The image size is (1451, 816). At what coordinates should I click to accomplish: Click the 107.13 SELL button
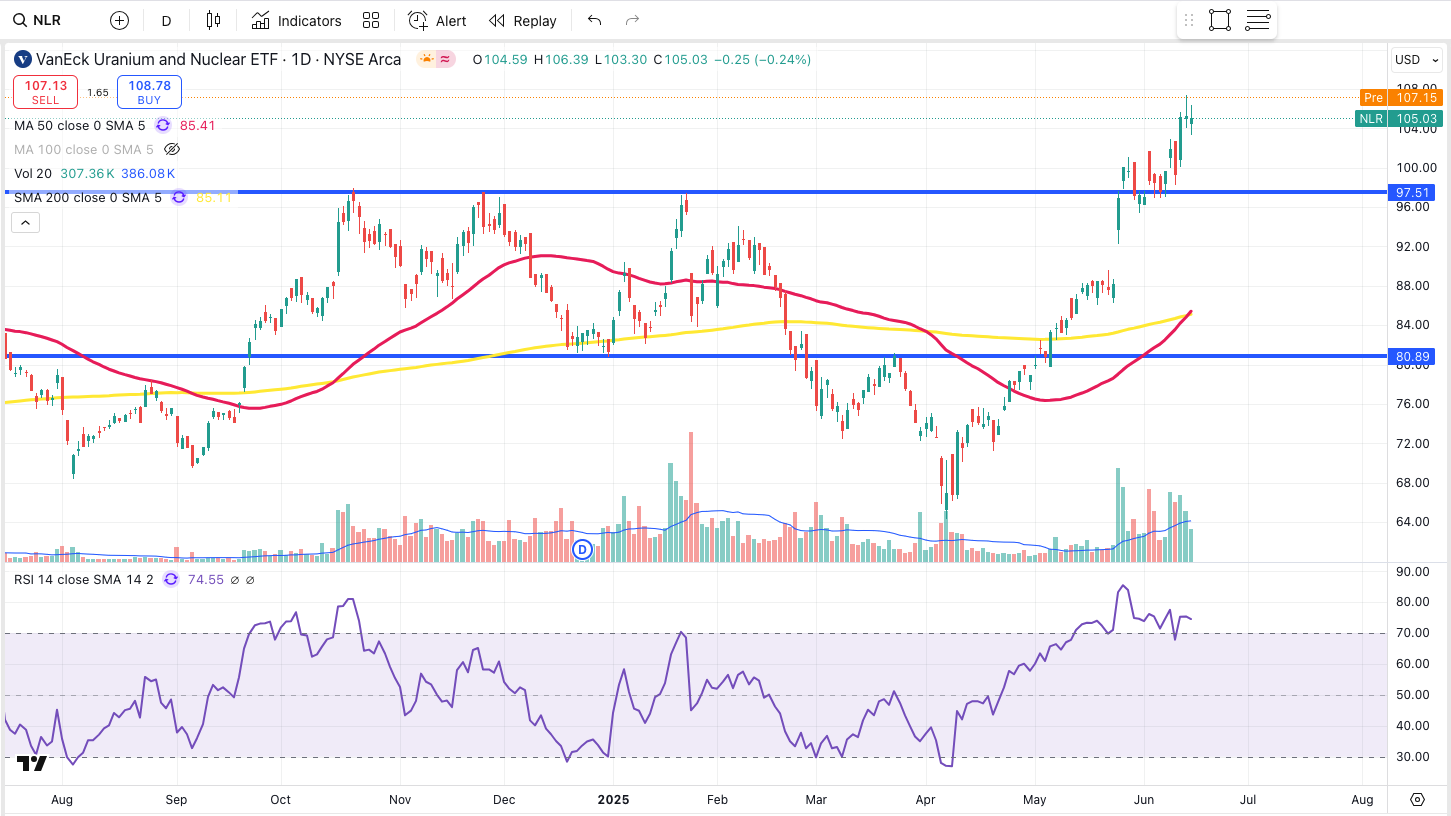45,92
